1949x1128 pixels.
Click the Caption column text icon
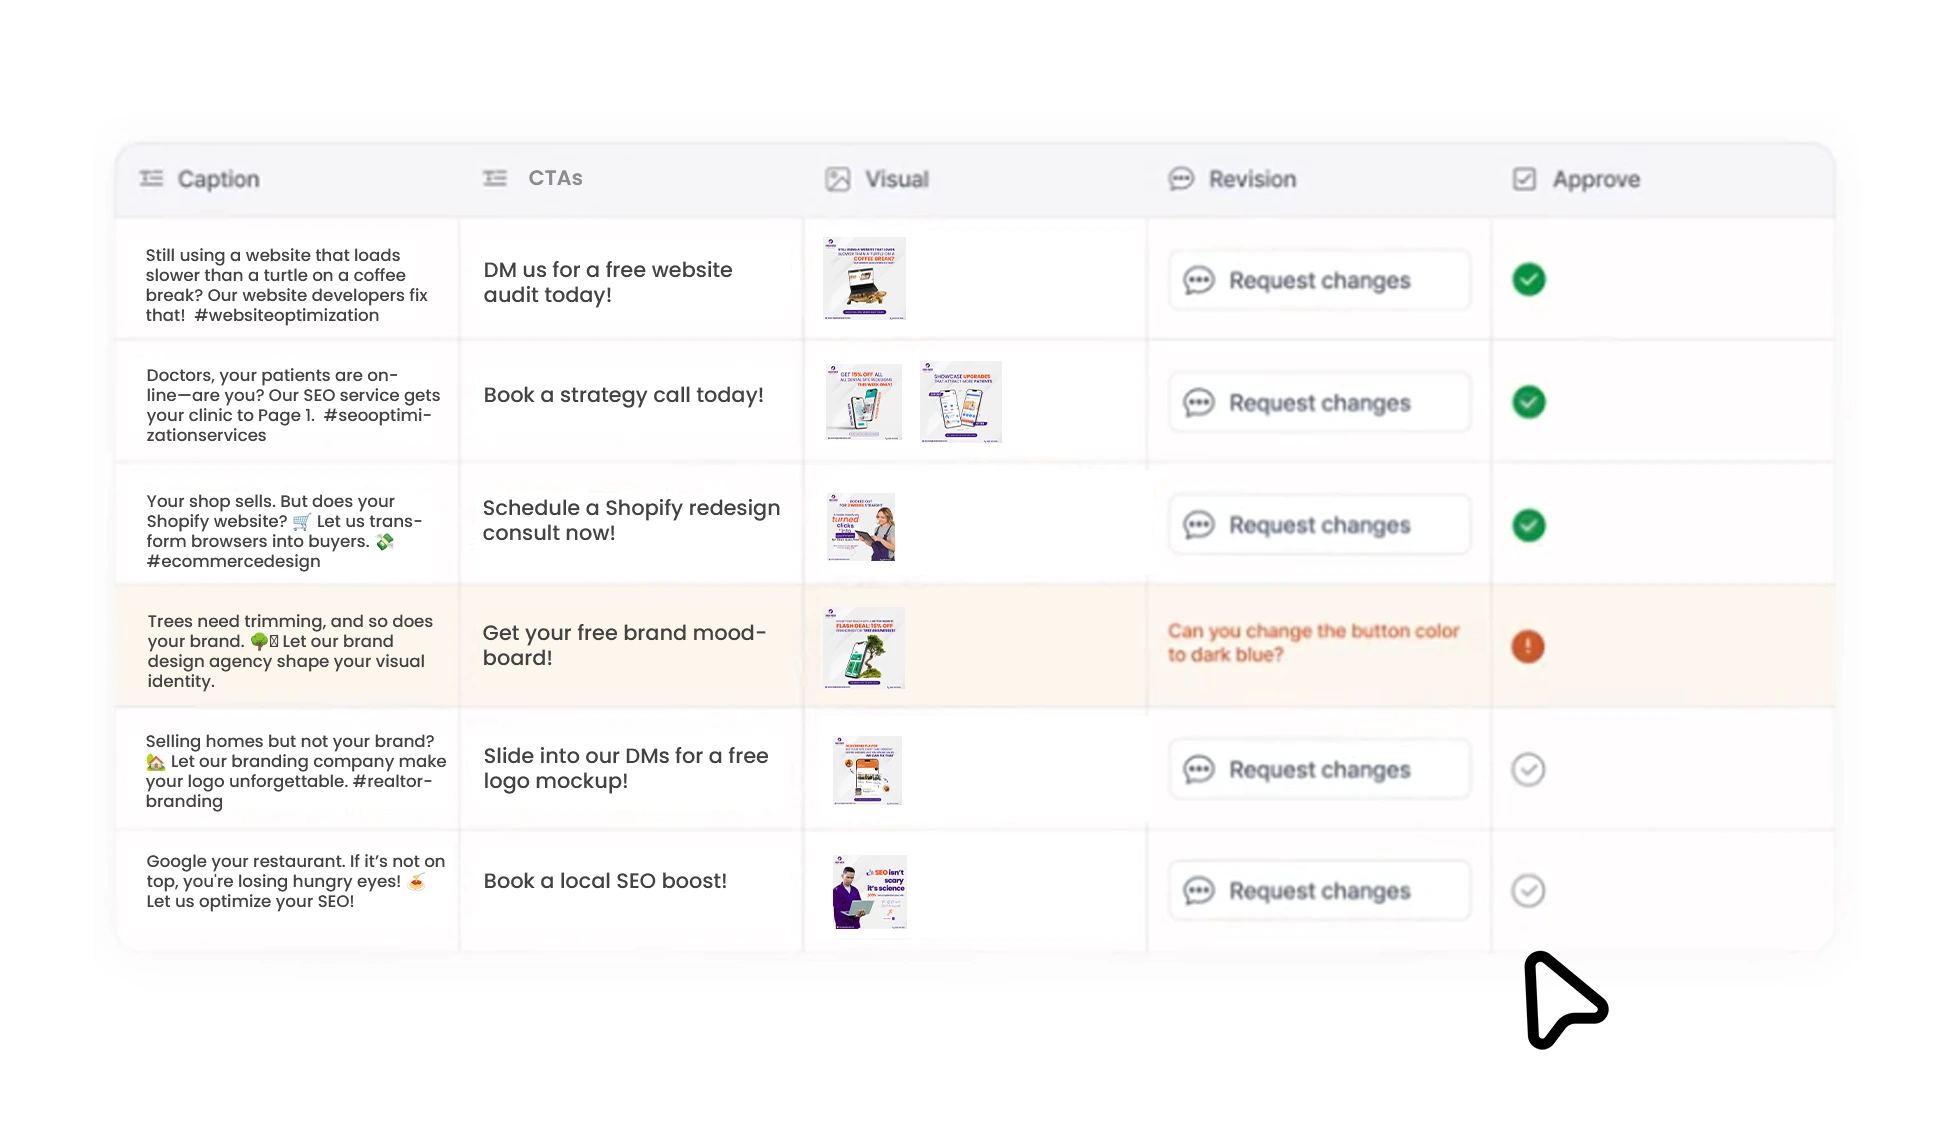(151, 178)
